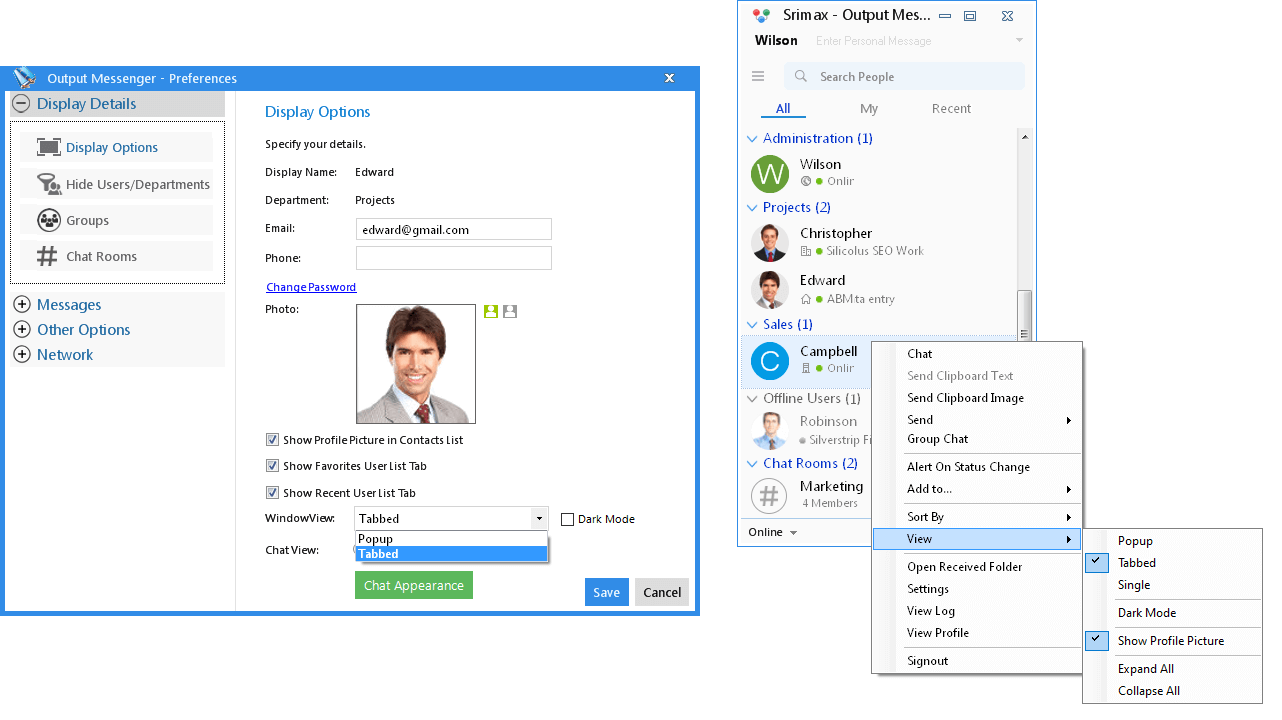Expand the Network preferences section
The image size is (1282, 720).
pos(21,355)
